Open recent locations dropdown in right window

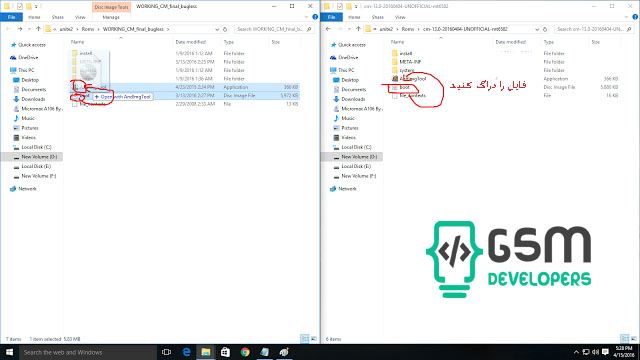349,29
